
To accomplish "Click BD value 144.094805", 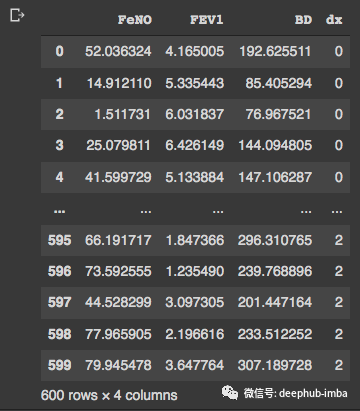I will pyautogui.click(x=275, y=145).
